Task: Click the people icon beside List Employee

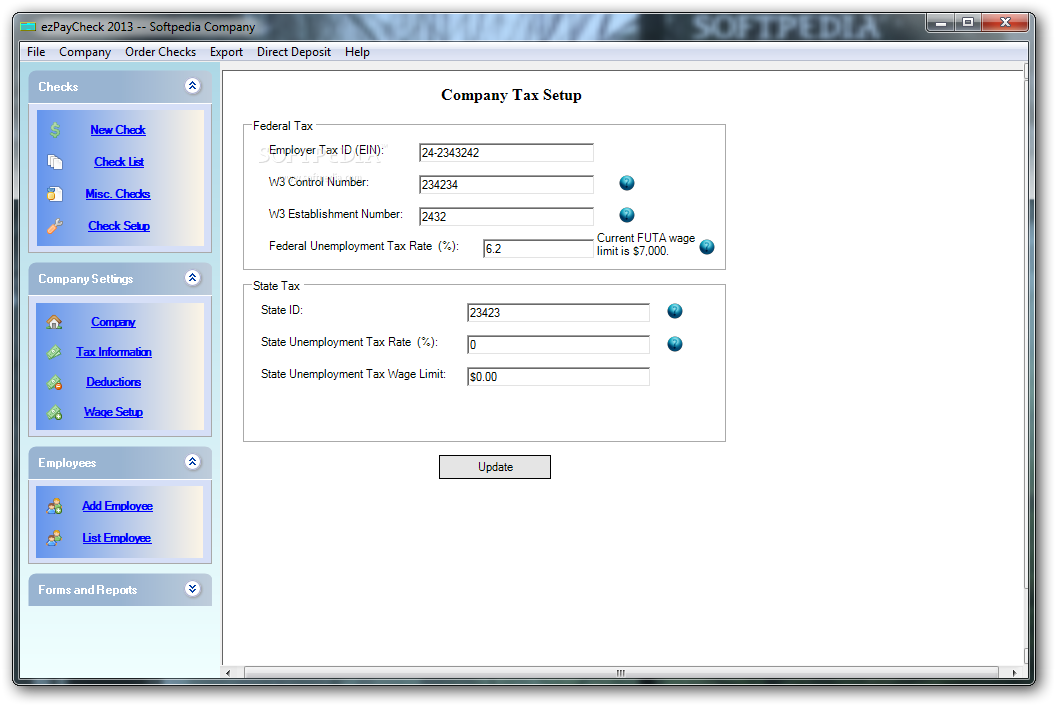Action: [x=55, y=538]
